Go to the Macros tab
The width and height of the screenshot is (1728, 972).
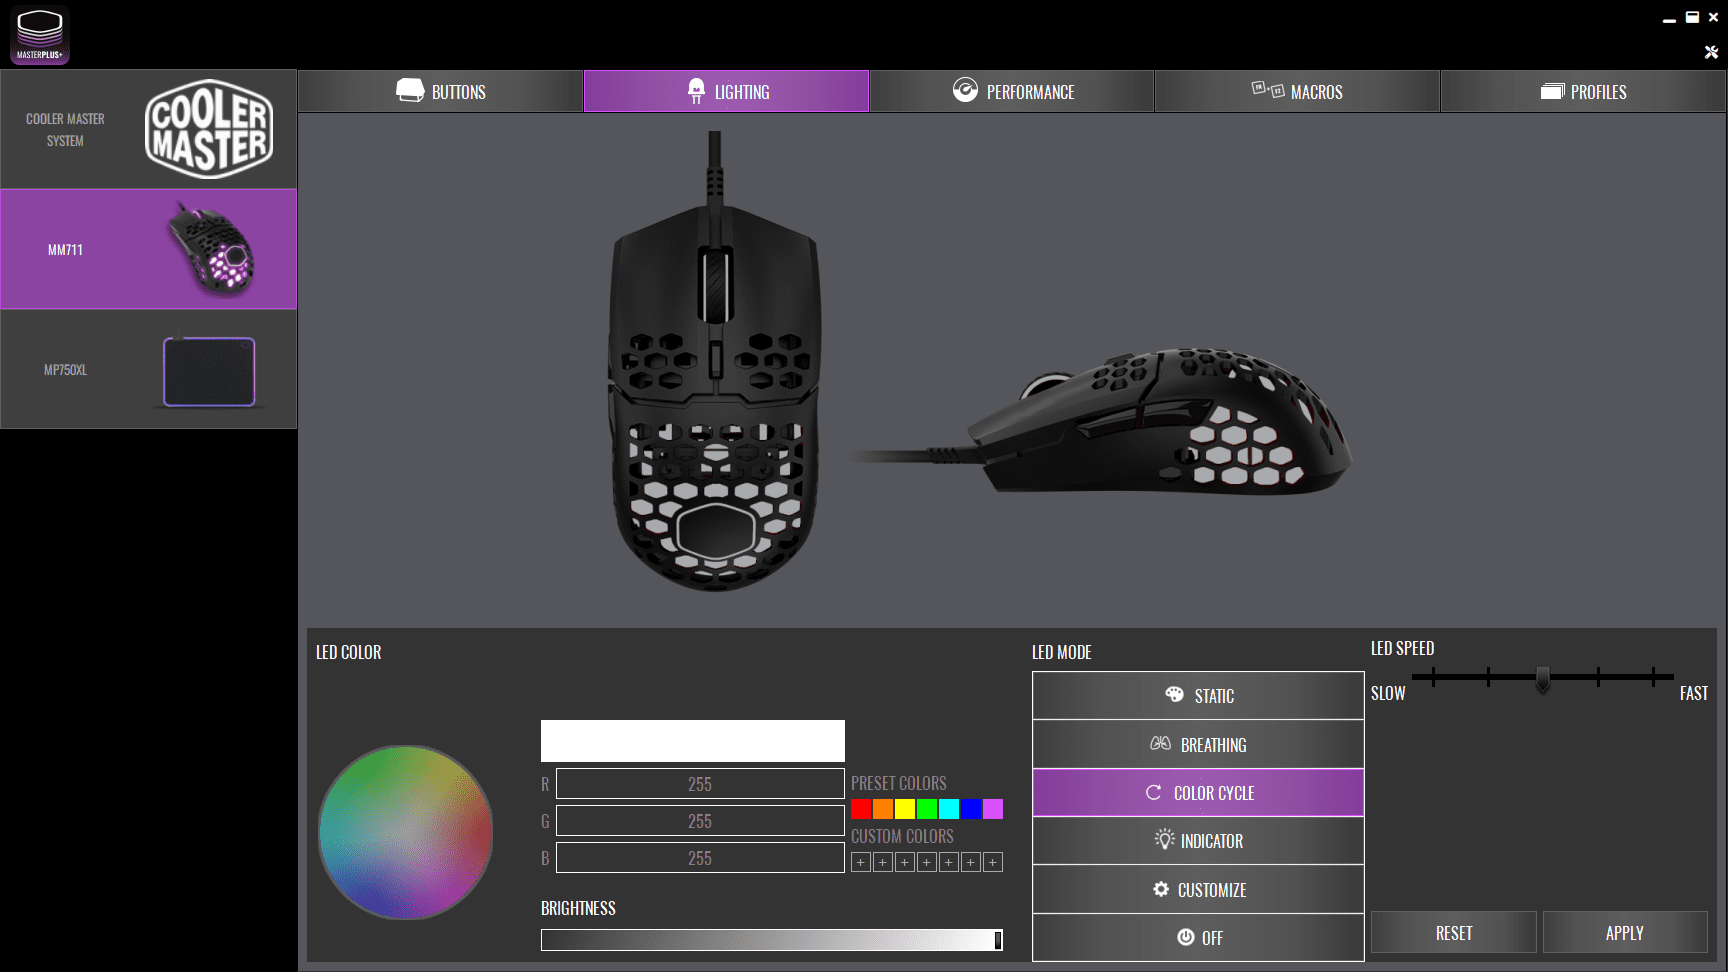pos(1297,91)
